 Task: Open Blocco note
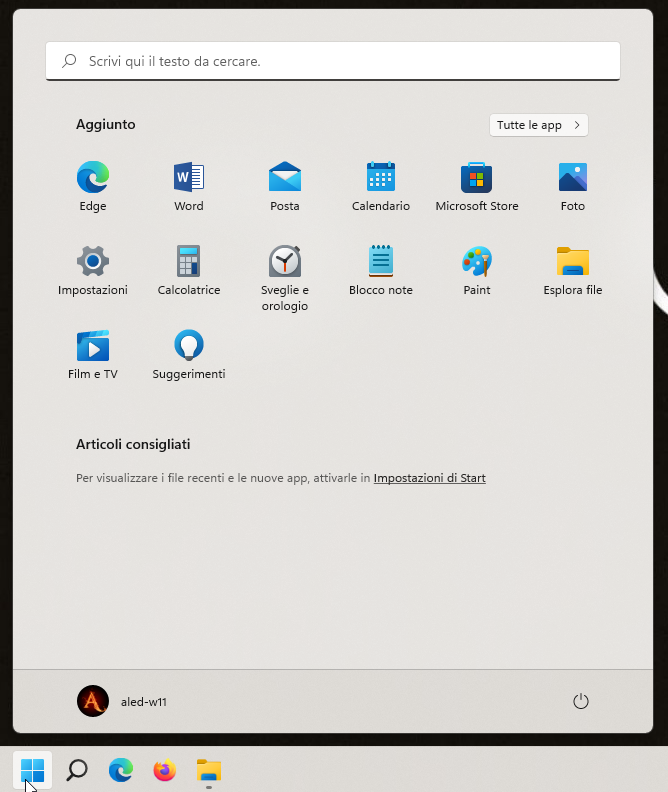click(381, 270)
